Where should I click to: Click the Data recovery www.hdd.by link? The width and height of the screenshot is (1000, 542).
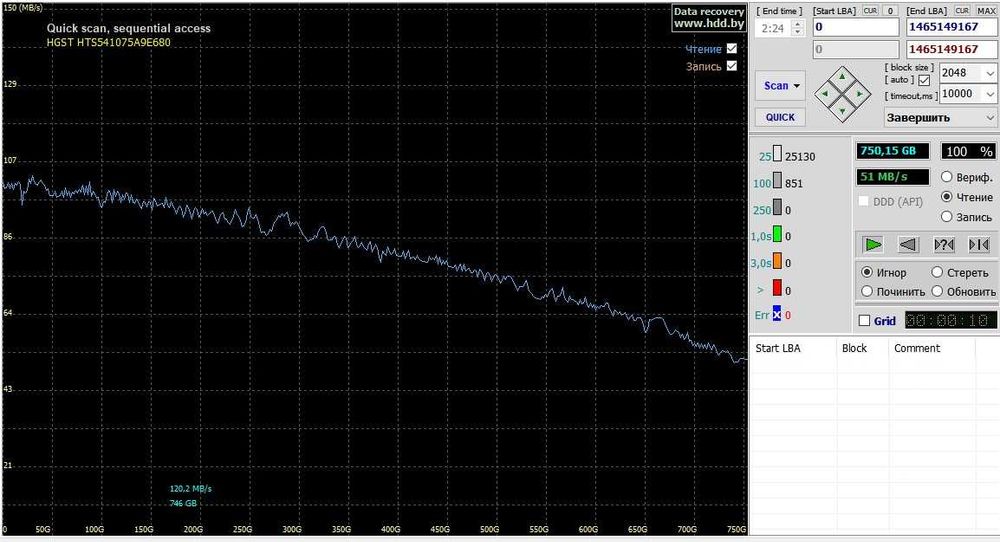click(709, 18)
